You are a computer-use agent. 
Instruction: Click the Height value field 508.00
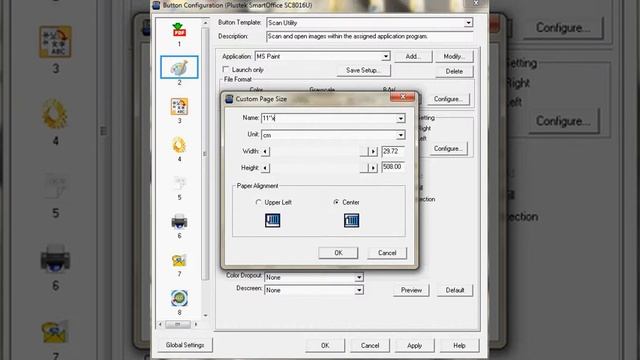point(393,167)
